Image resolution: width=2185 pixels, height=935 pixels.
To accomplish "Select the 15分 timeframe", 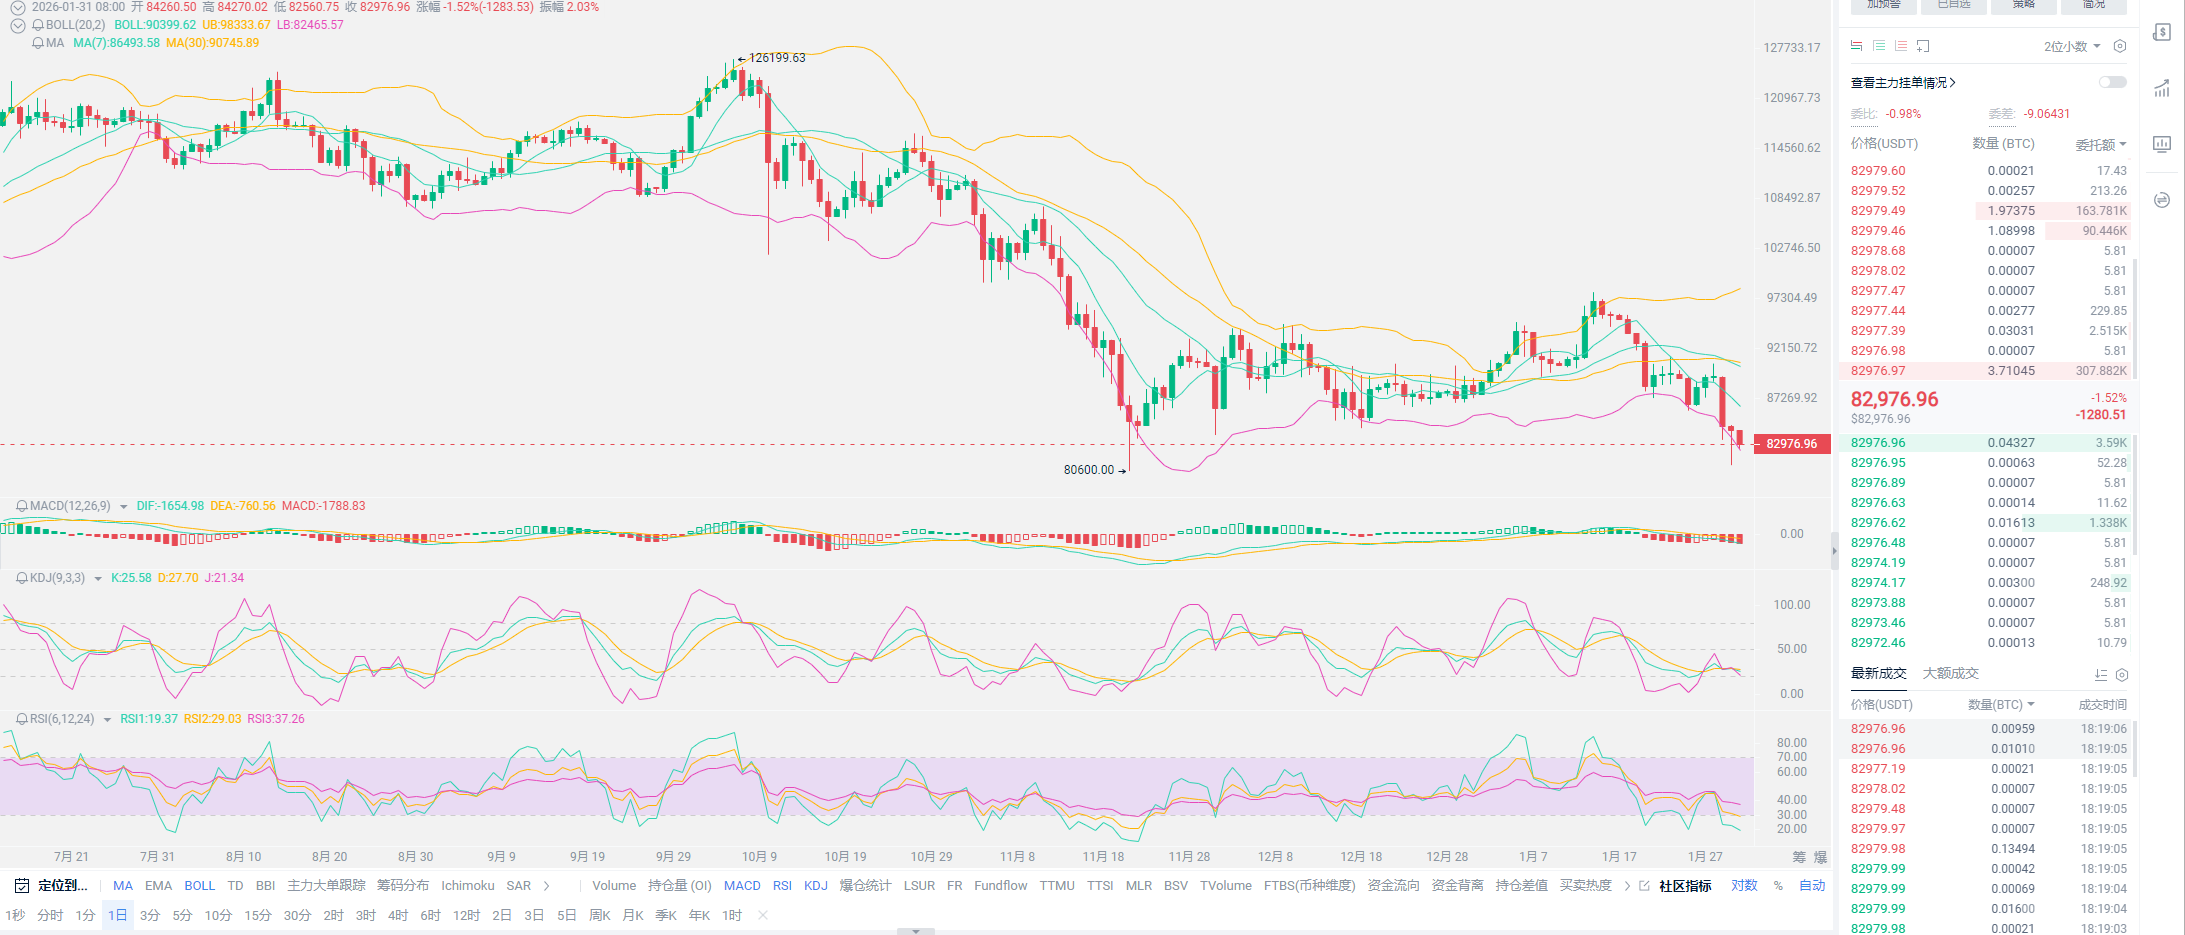I will tap(258, 915).
